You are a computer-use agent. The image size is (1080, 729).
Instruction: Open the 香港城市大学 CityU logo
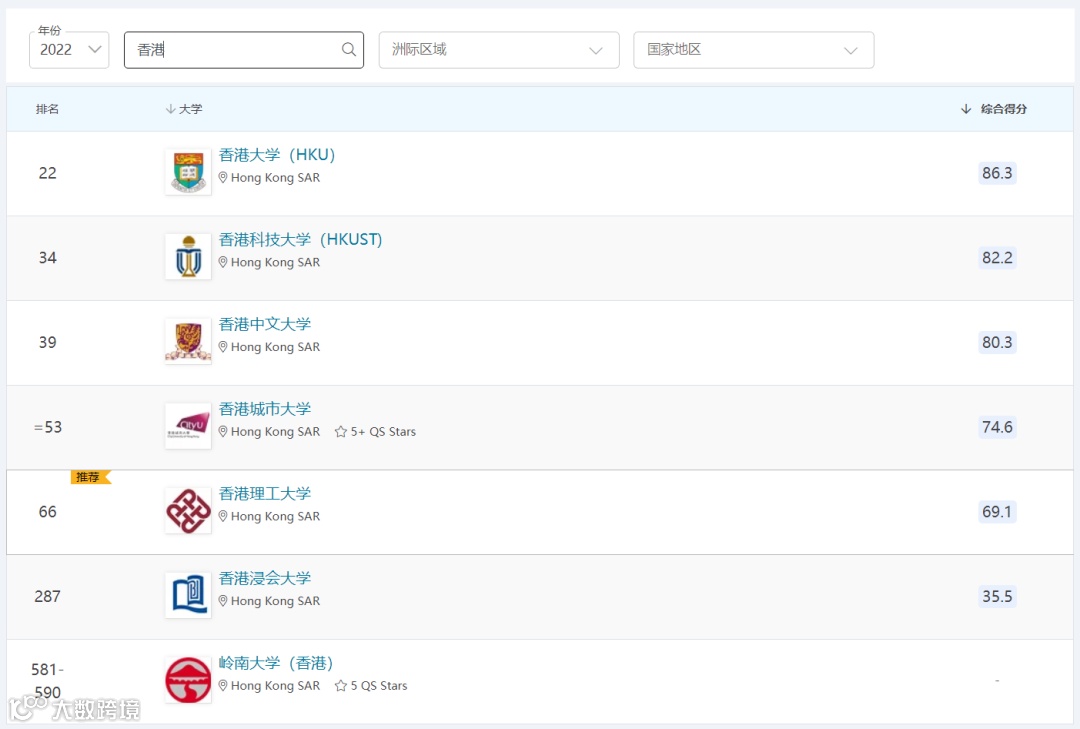point(188,427)
